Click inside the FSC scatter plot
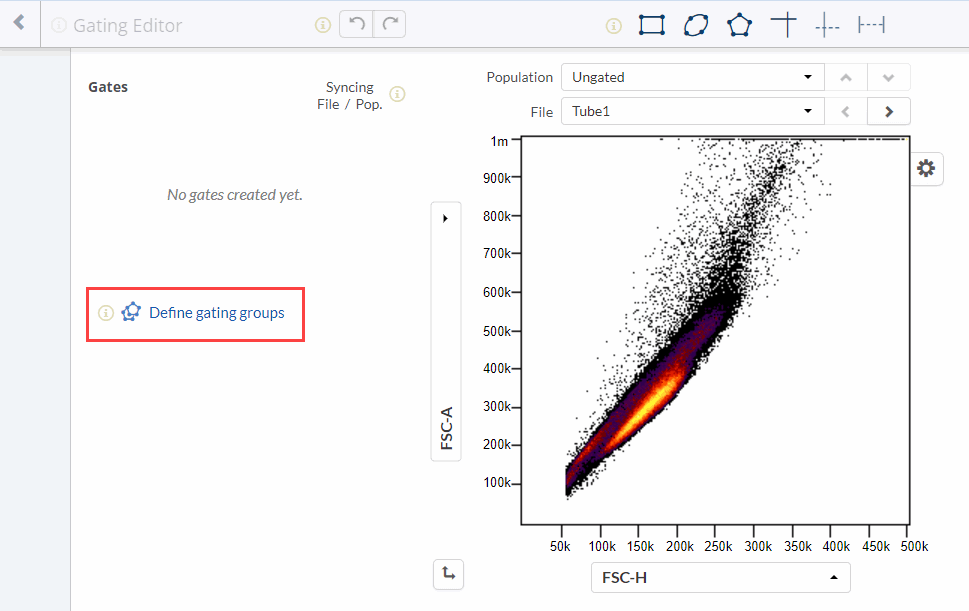The height and width of the screenshot is (611, 969). pyautogui.click(x=714, y=330)
